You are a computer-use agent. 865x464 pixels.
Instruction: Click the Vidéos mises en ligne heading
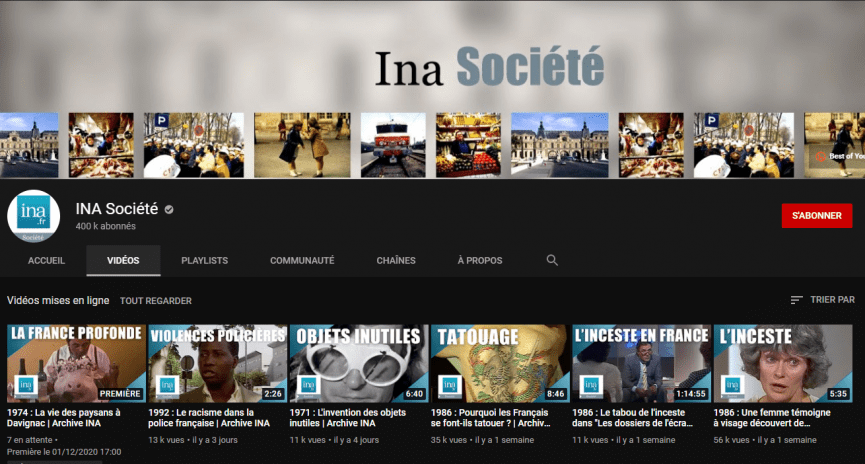coord(58,301)
